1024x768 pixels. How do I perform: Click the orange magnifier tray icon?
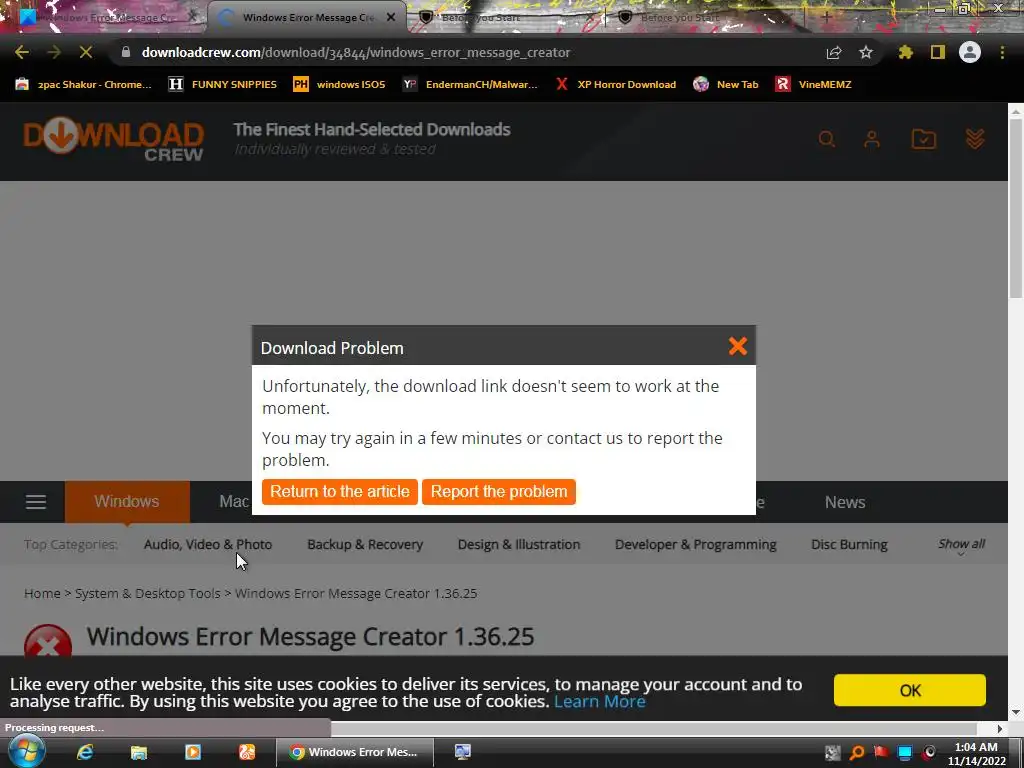pyautogui.click(x=857, y=753)
